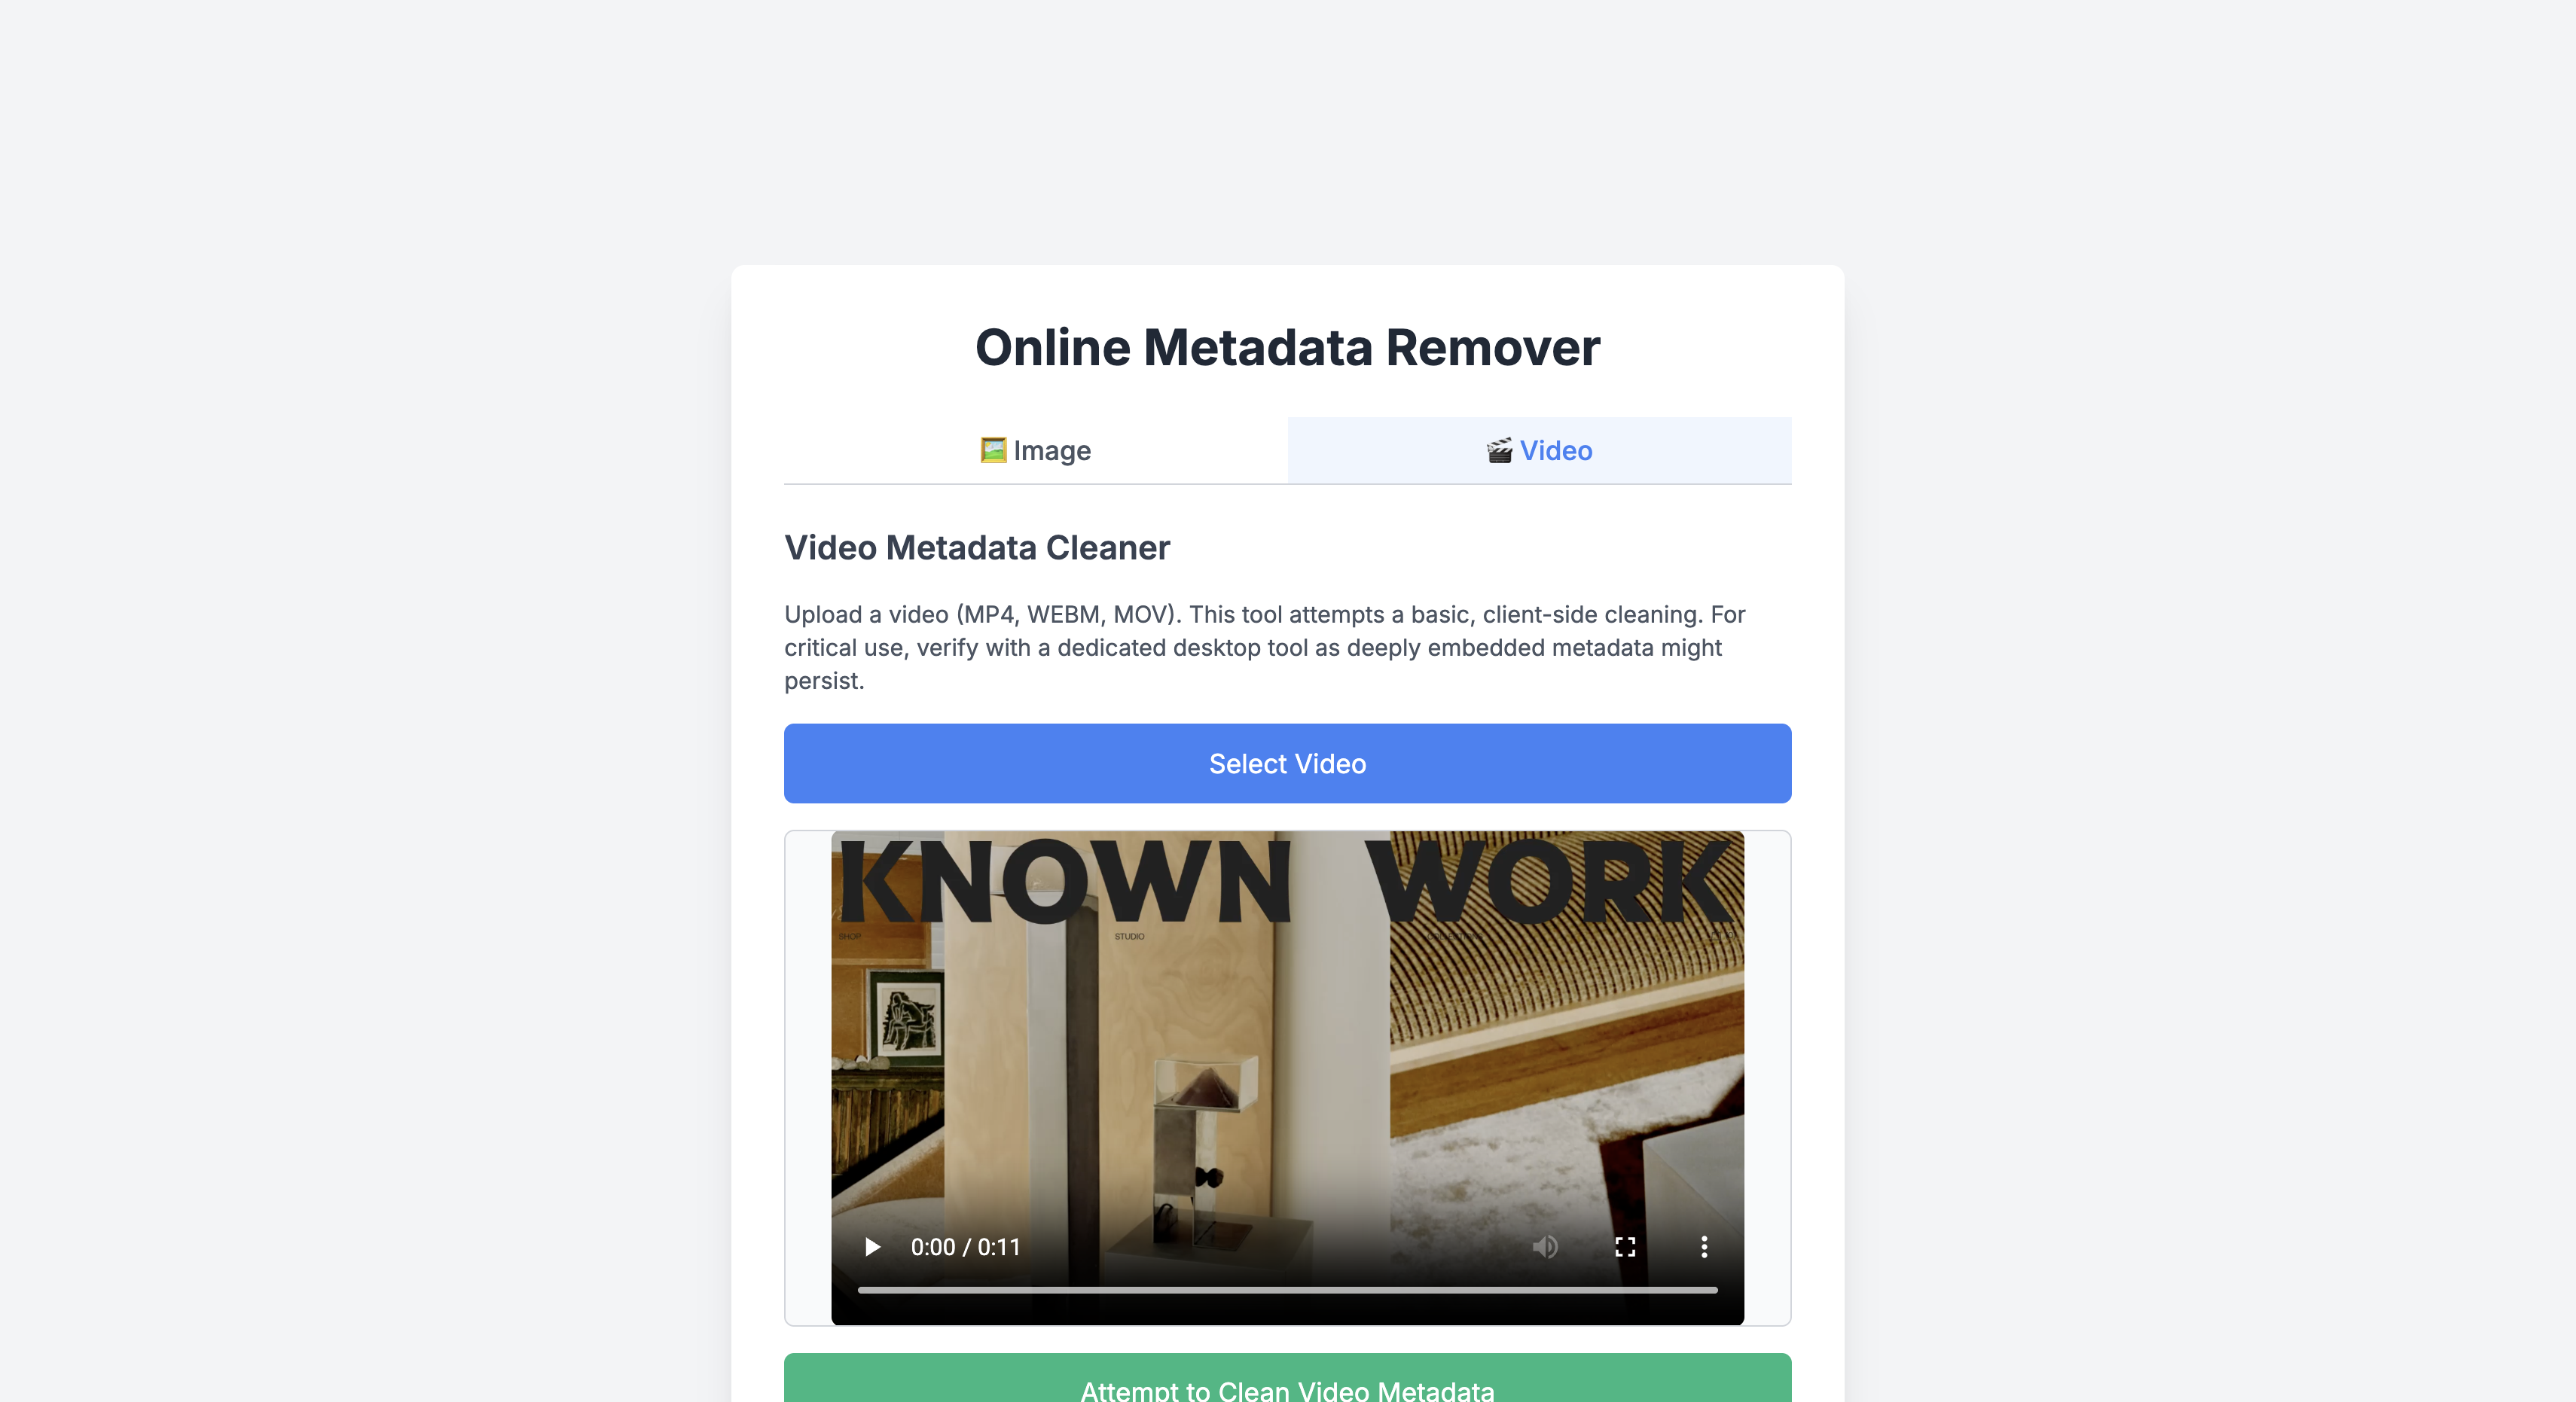
Task: Open the video player's three-dot options menu
Action: (x=1704, y=1247)
